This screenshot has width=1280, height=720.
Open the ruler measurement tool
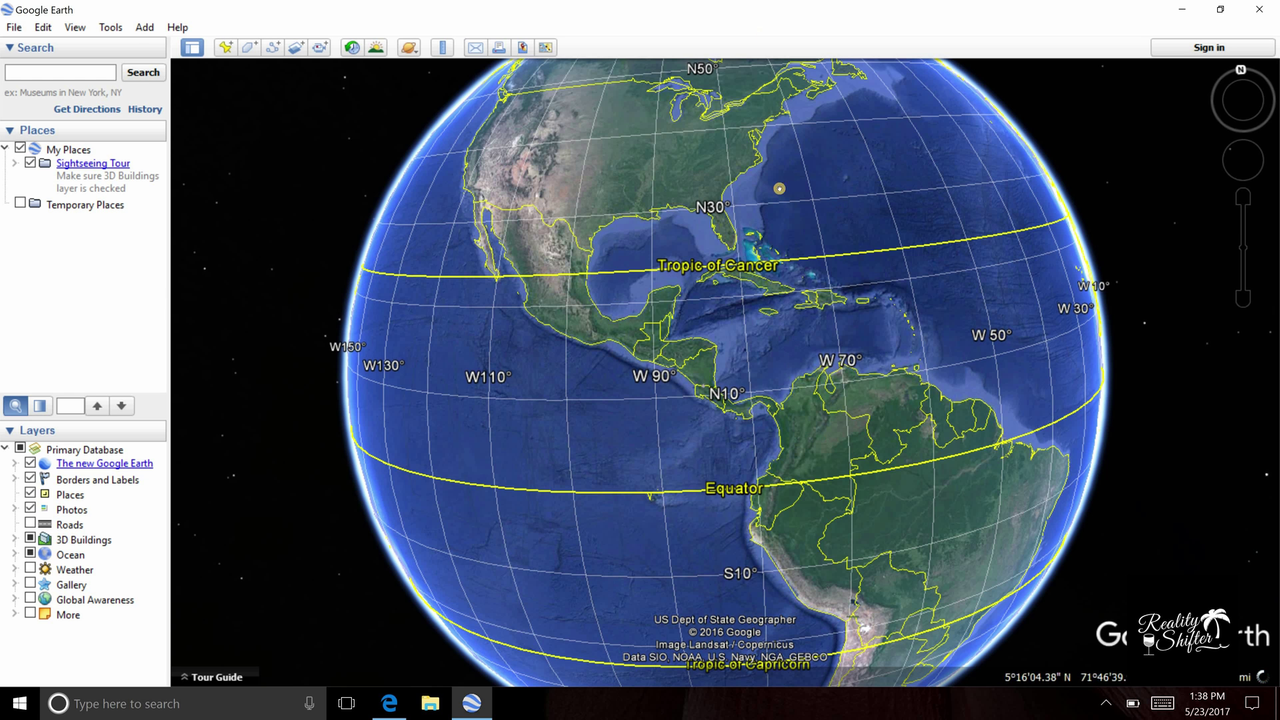(441, 48)
